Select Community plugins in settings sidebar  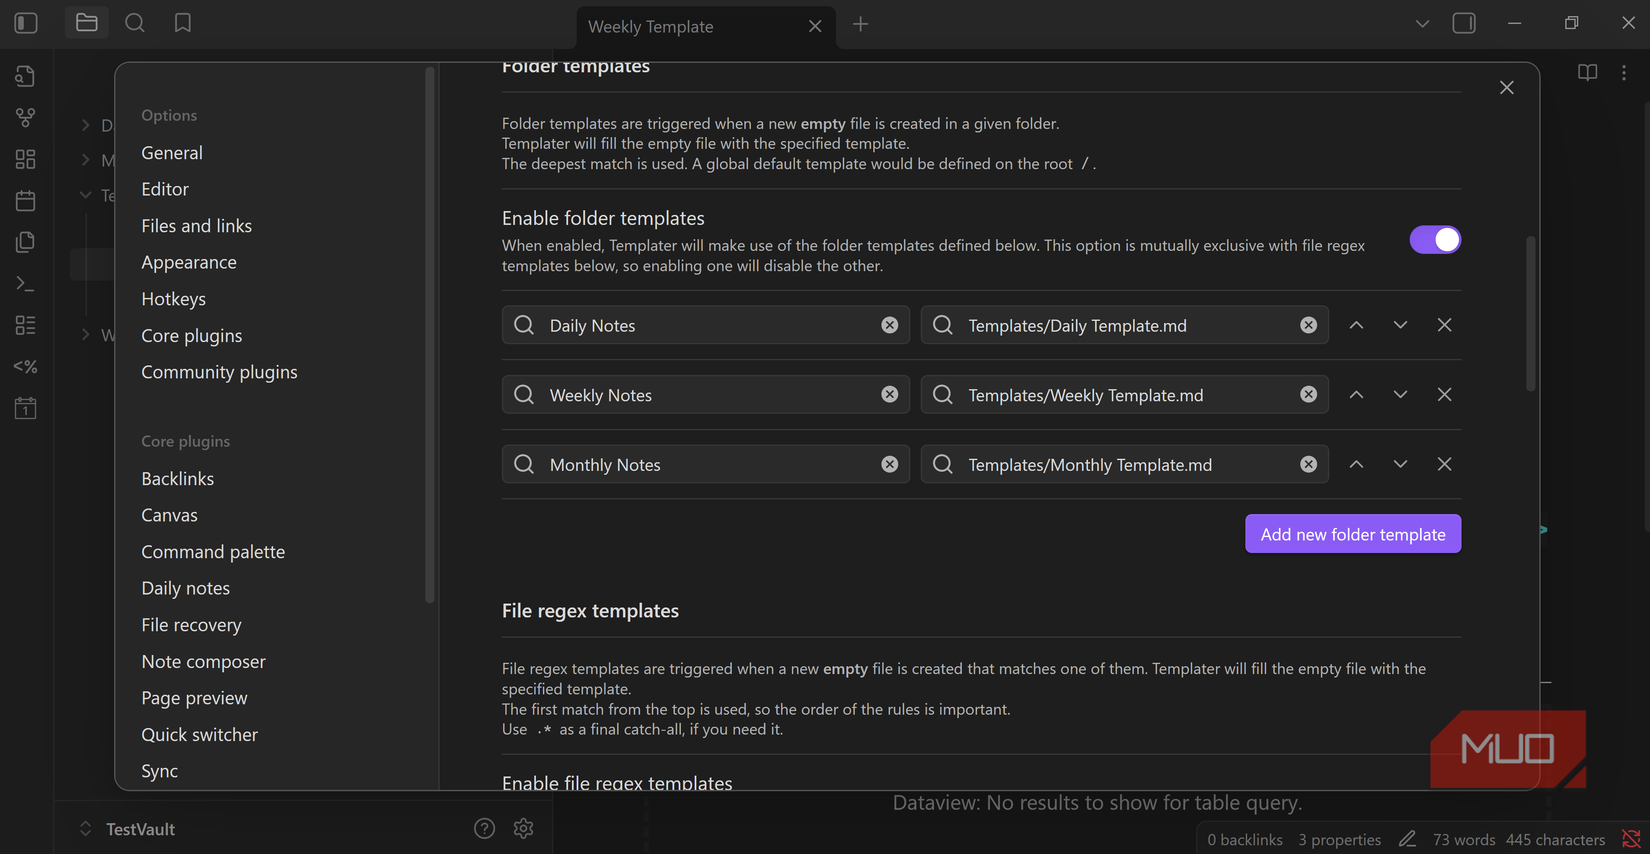coord(219,372)
